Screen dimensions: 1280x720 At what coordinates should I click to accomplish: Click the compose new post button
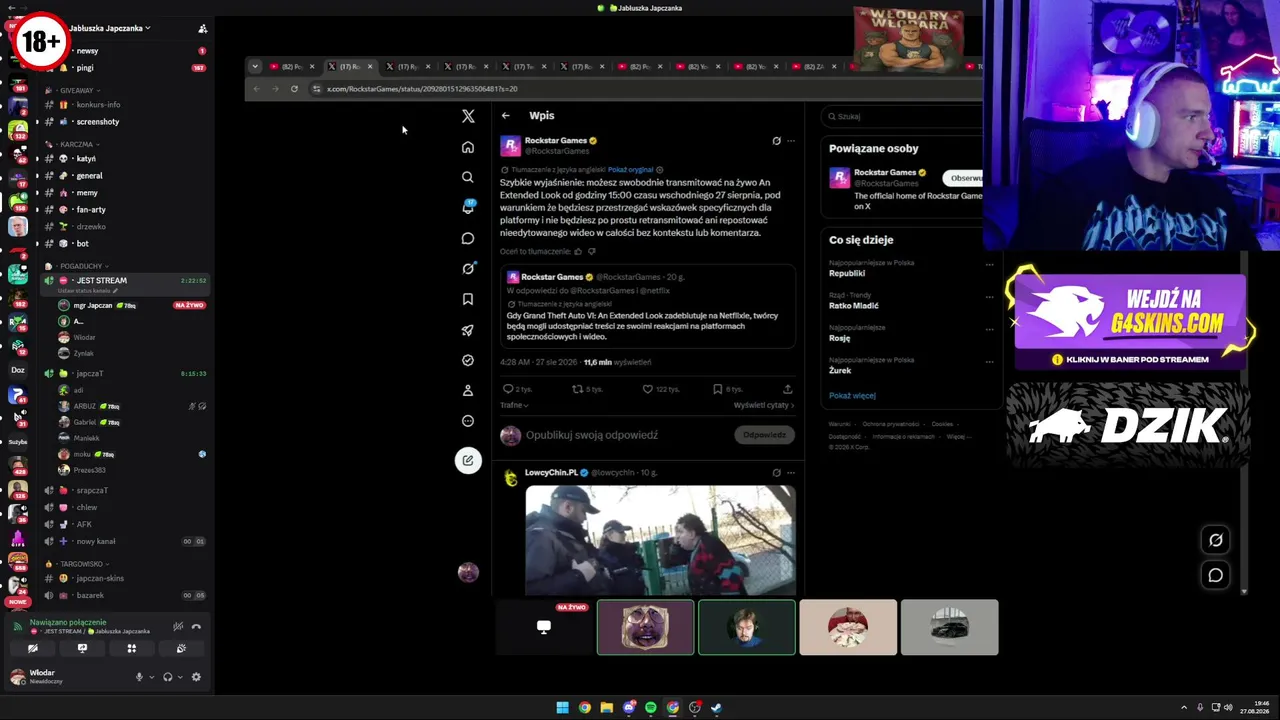(x=468, y=460)
